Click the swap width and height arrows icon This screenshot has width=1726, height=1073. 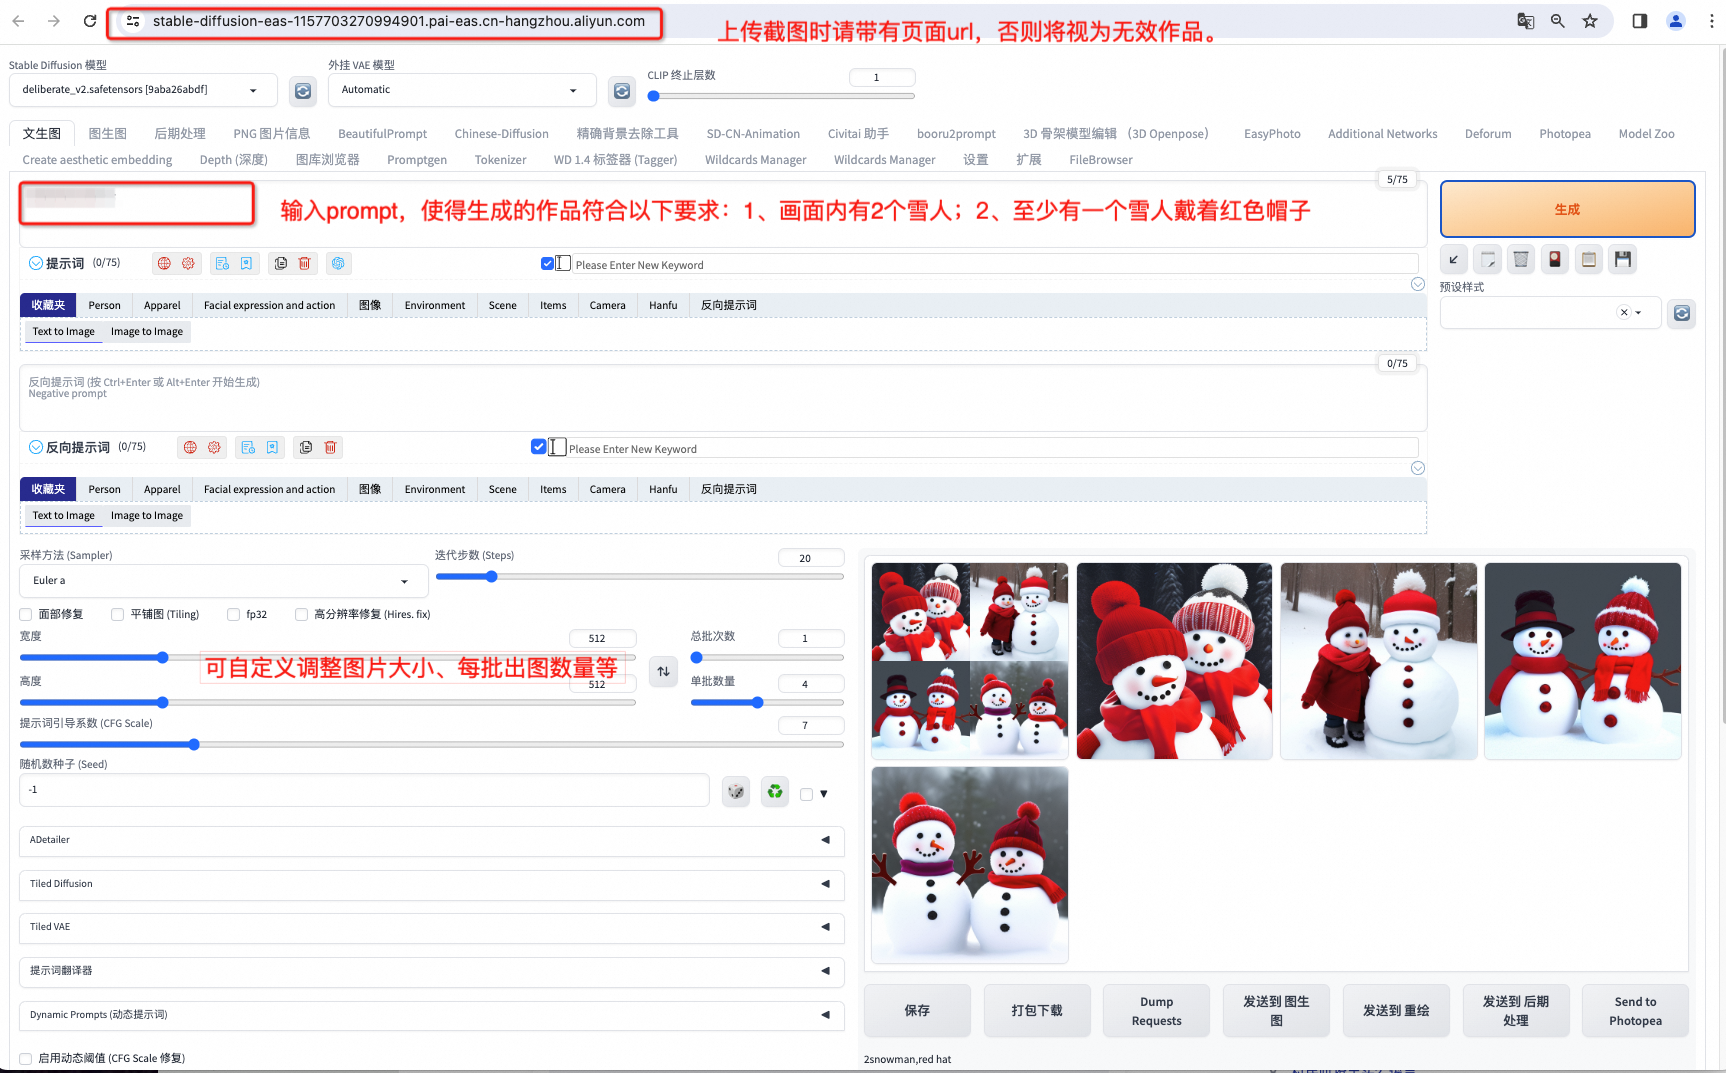[x=663, y=671]
